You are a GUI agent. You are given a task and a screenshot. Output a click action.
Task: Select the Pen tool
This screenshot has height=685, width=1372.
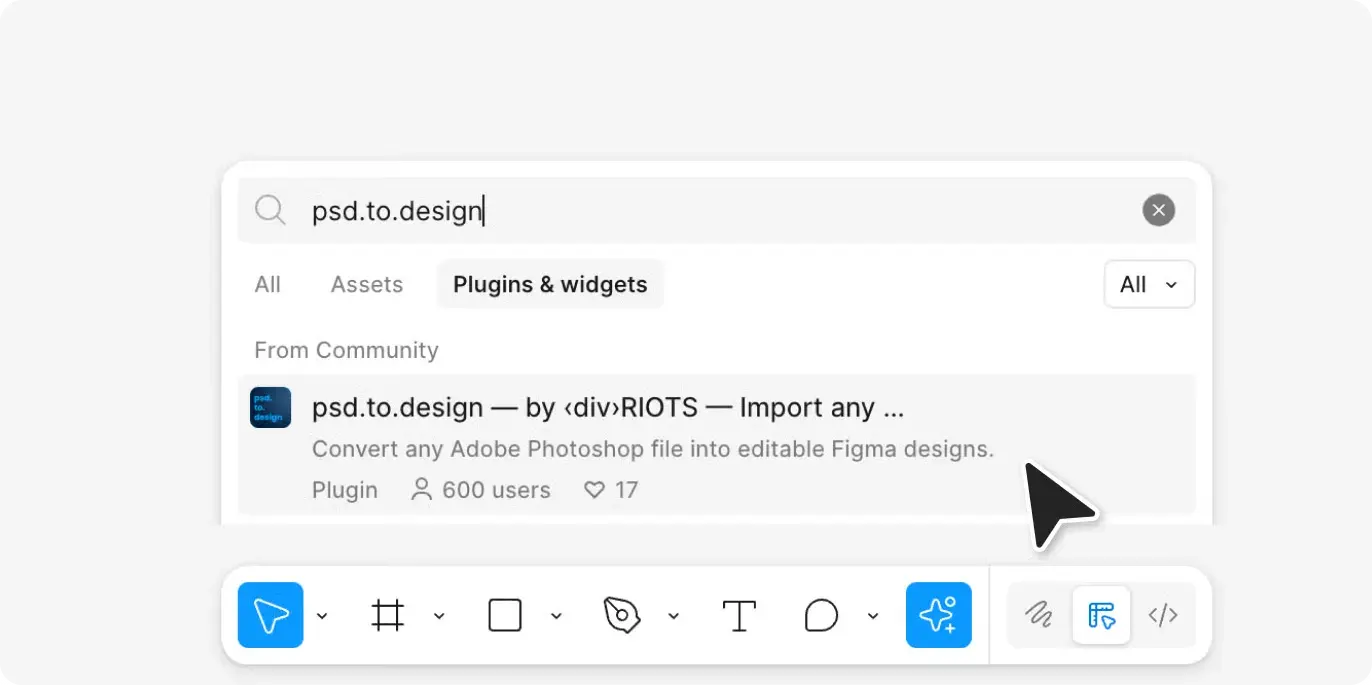pyautogui.click(x=621, y=615)
